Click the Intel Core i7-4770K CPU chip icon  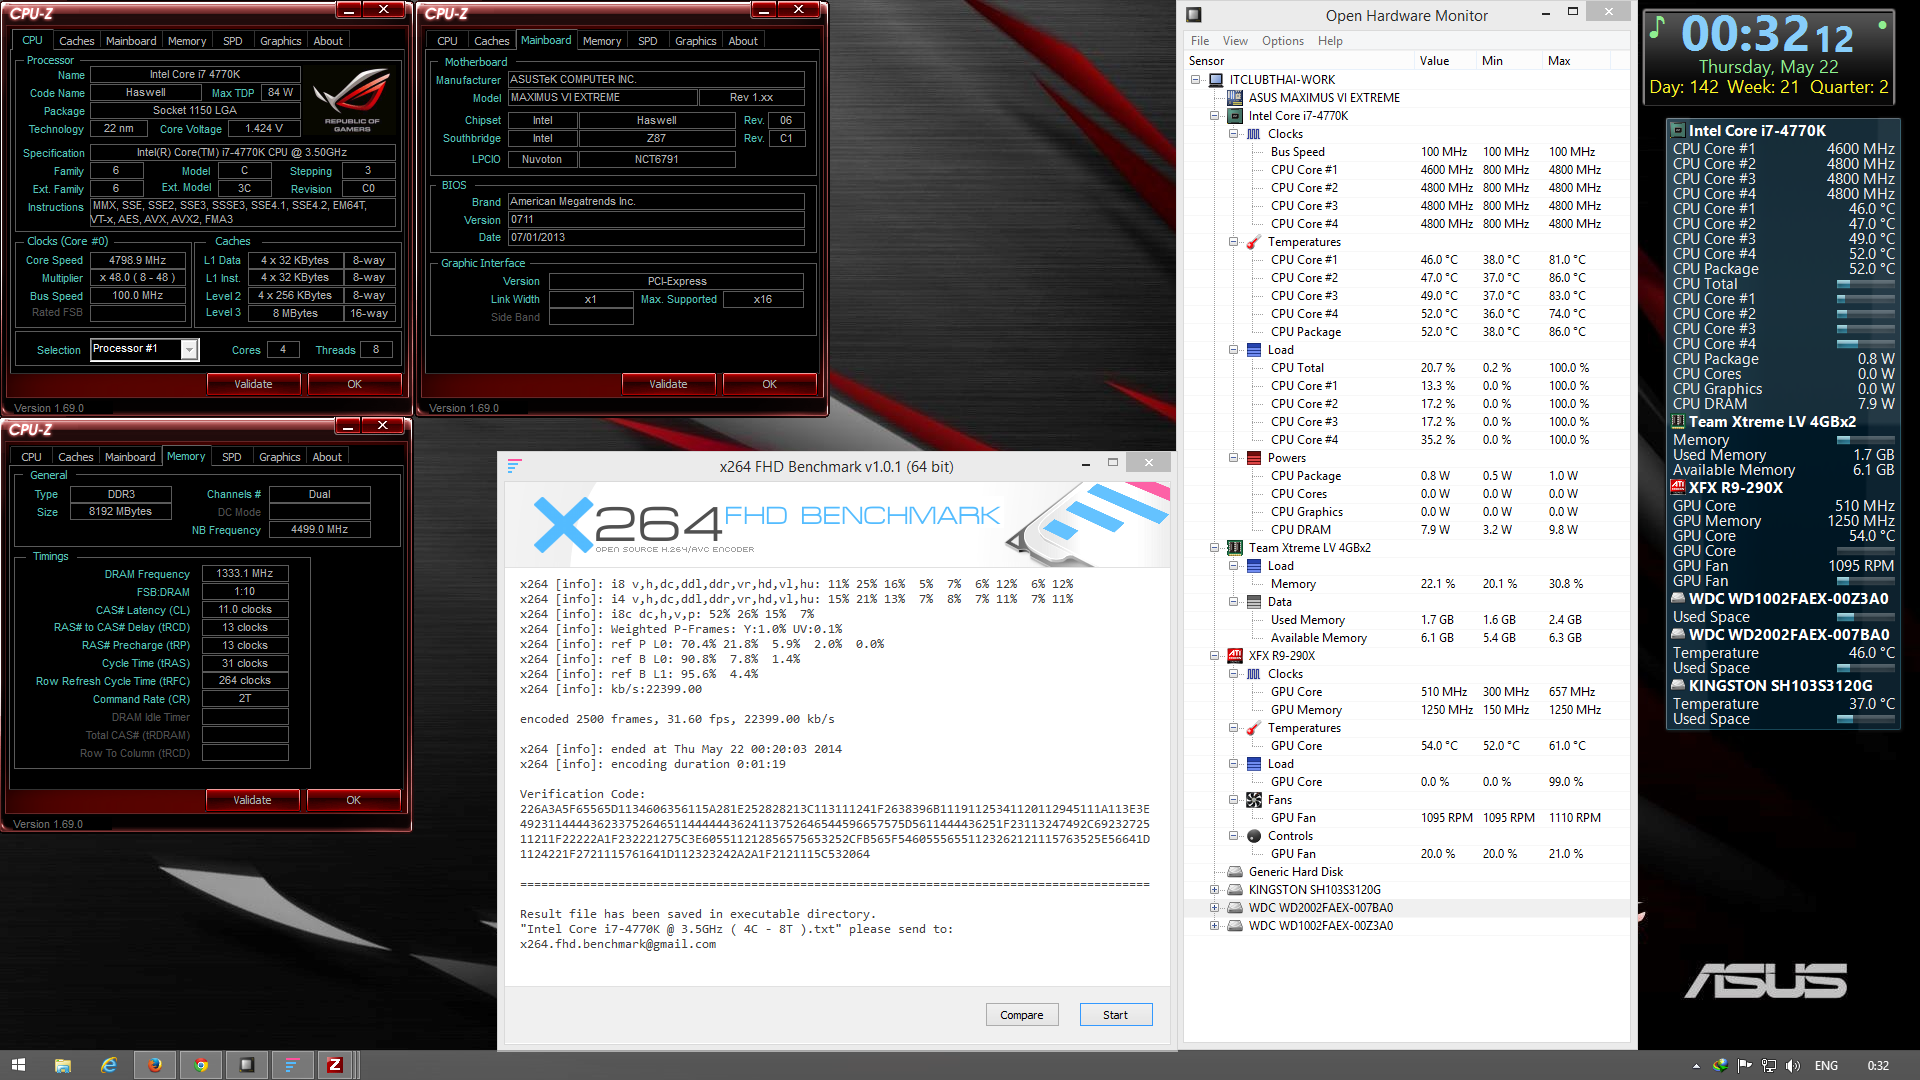coord(1235,116)
